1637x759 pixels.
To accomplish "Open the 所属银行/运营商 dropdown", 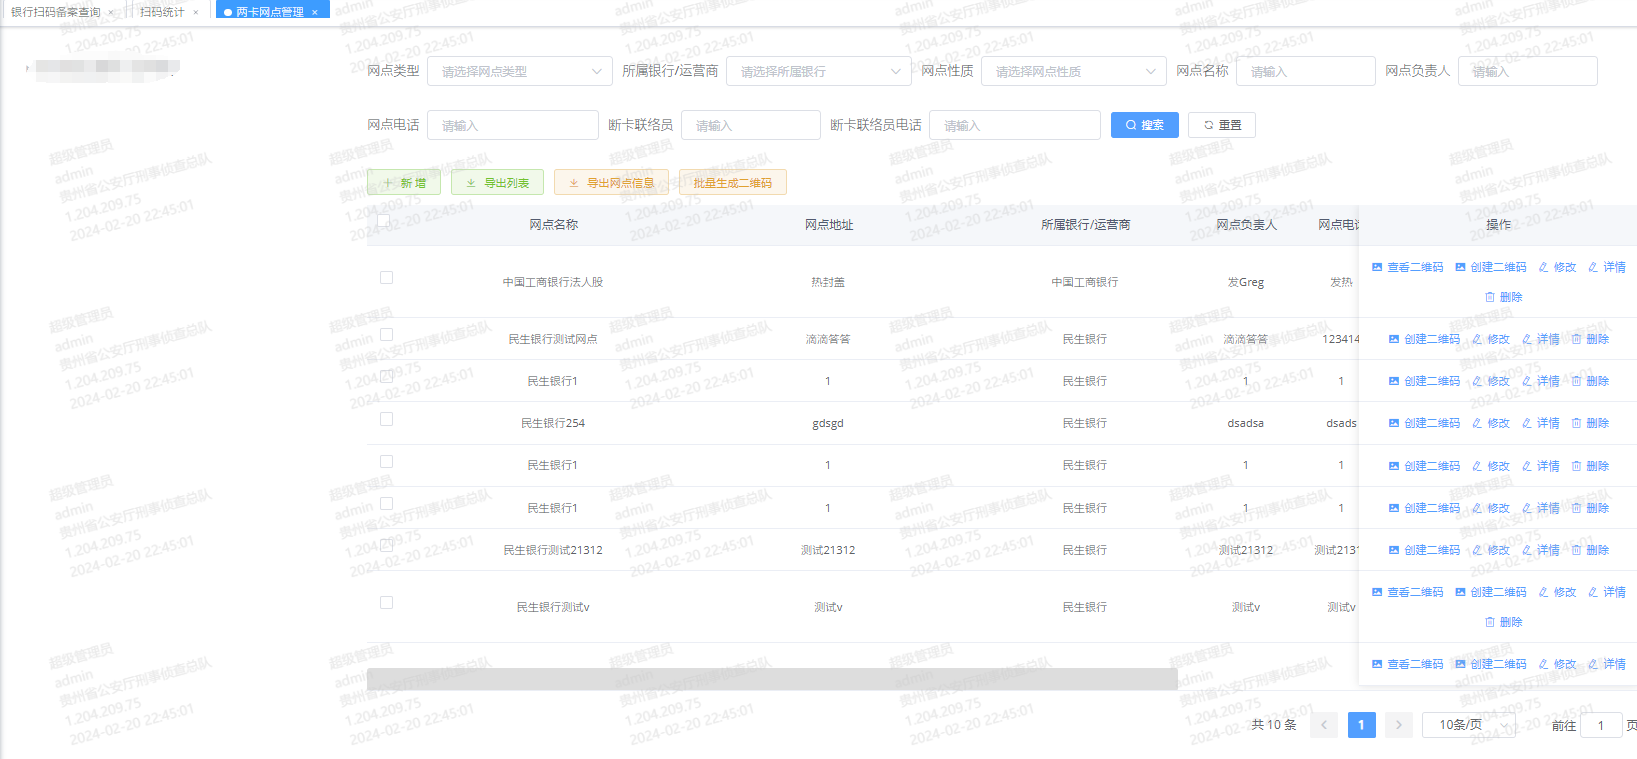I will pyautogui.click(x=819, y=71).
